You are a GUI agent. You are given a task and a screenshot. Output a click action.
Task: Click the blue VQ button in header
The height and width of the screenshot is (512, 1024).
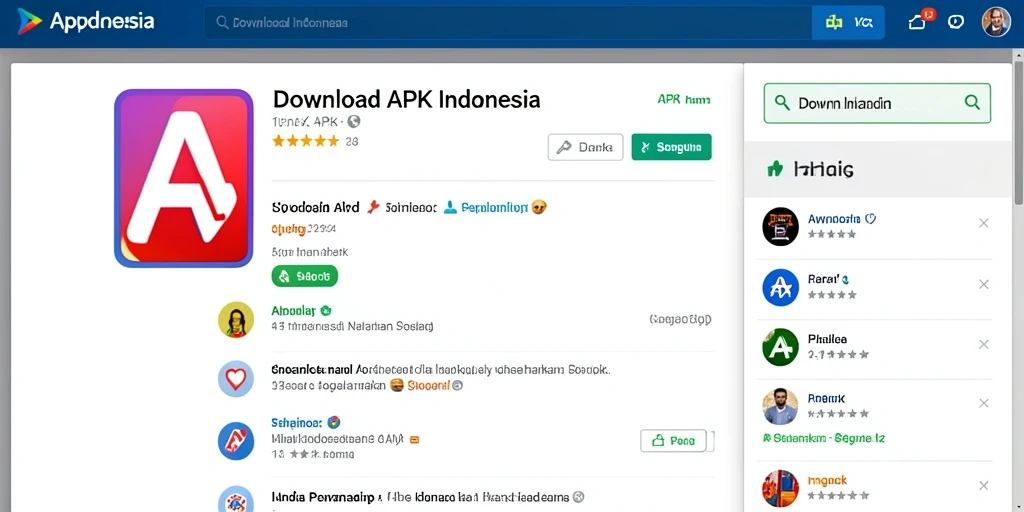coord(848,23)
